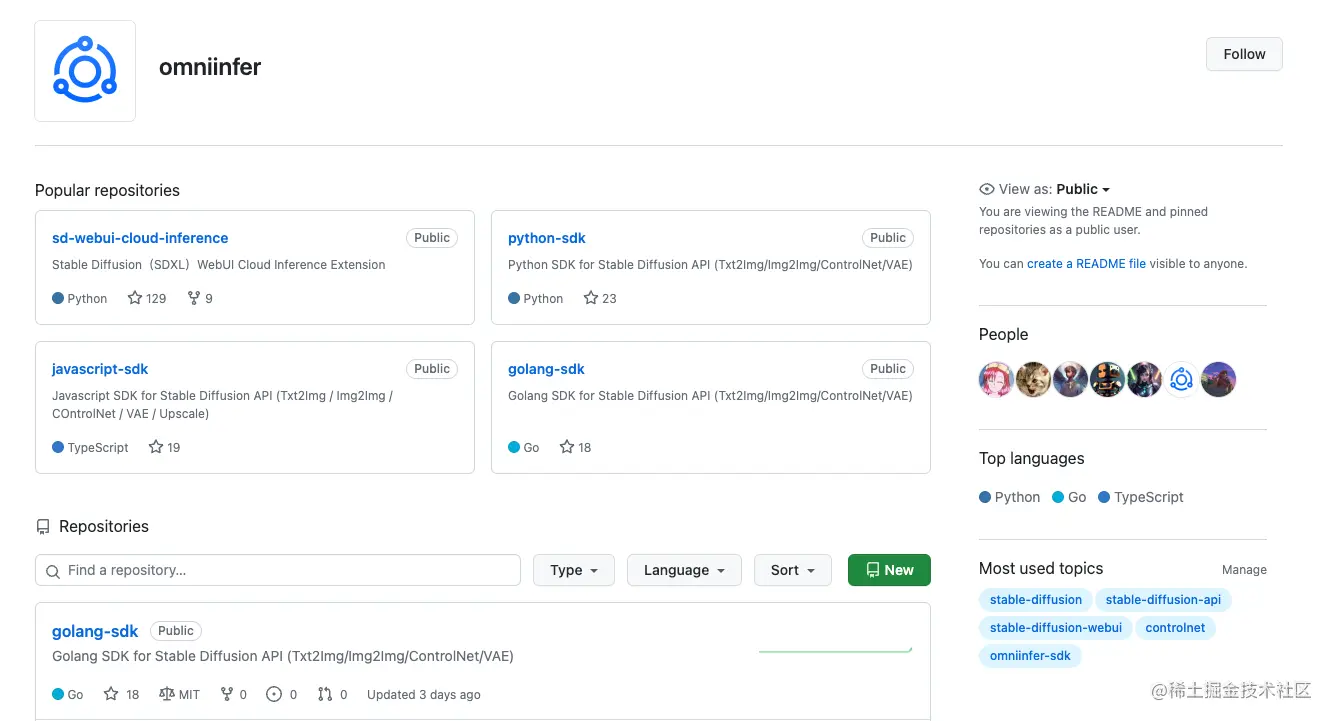Image resolution: width=1332 pixels, height=721 pixels.
Task: Click star count on golang-sdk pinned card
Action: tap(575, 447)
